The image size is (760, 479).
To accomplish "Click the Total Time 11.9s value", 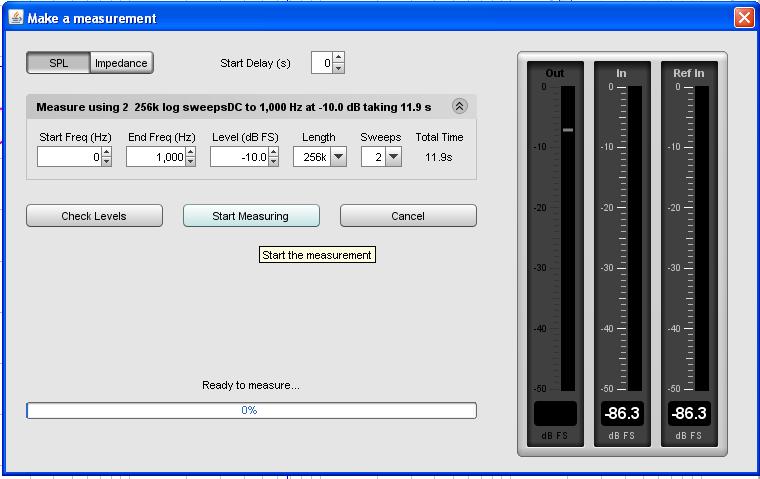I will click(x=439, y=157).
